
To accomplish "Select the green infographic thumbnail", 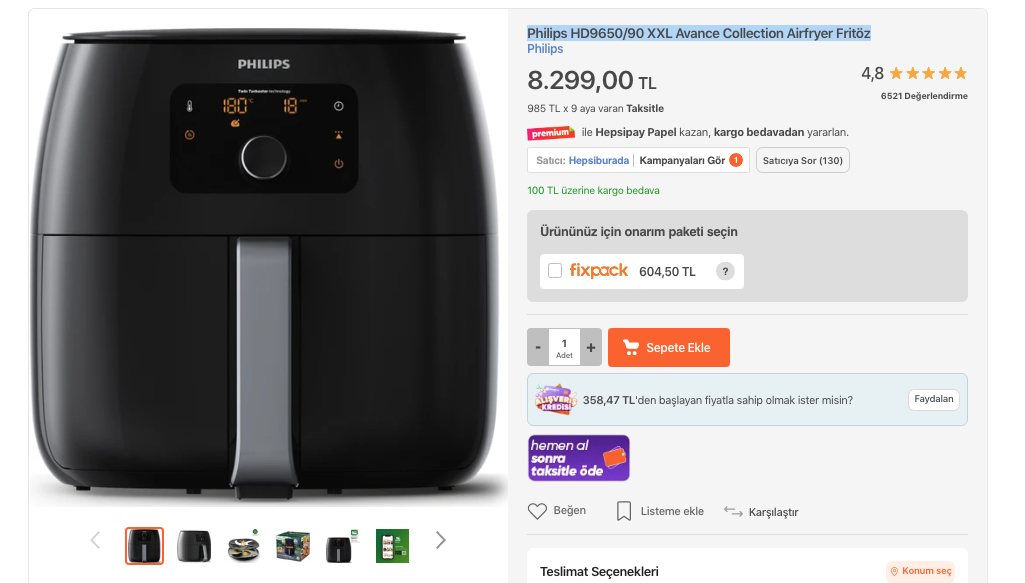I will click(x=392, y=546).
